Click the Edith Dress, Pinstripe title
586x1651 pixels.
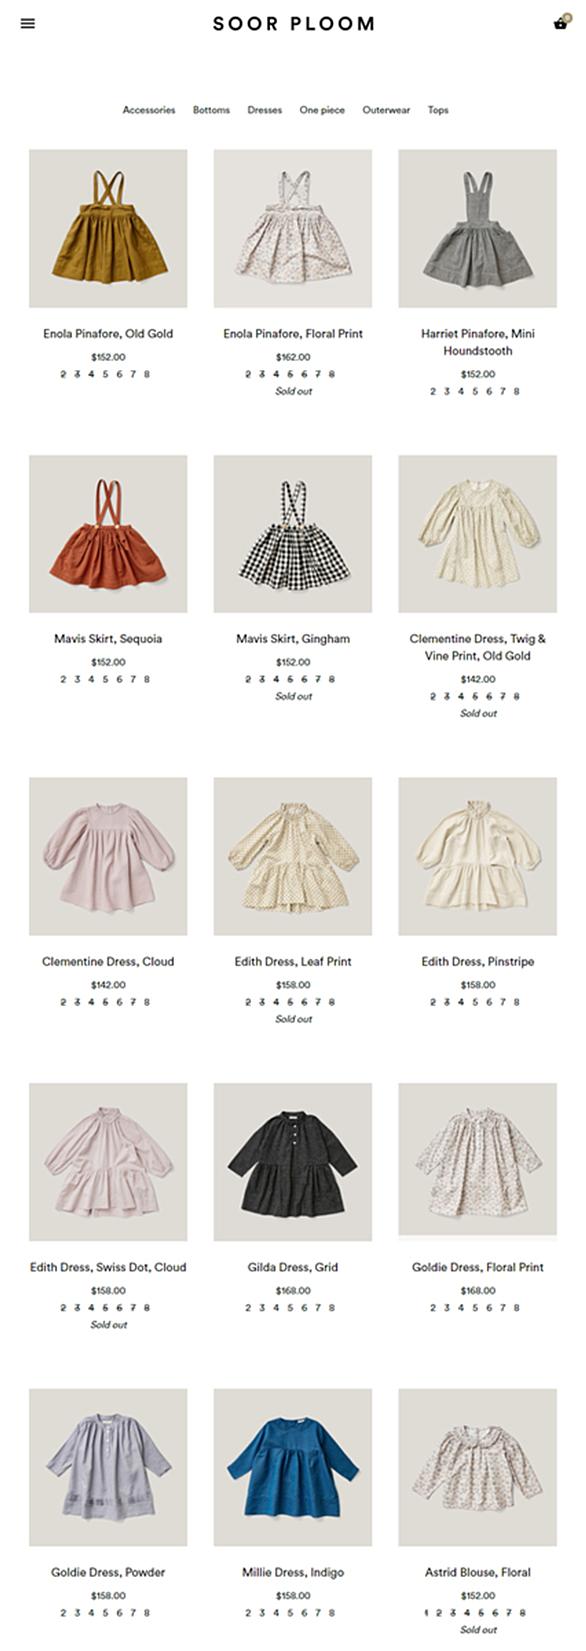[478, 962]
